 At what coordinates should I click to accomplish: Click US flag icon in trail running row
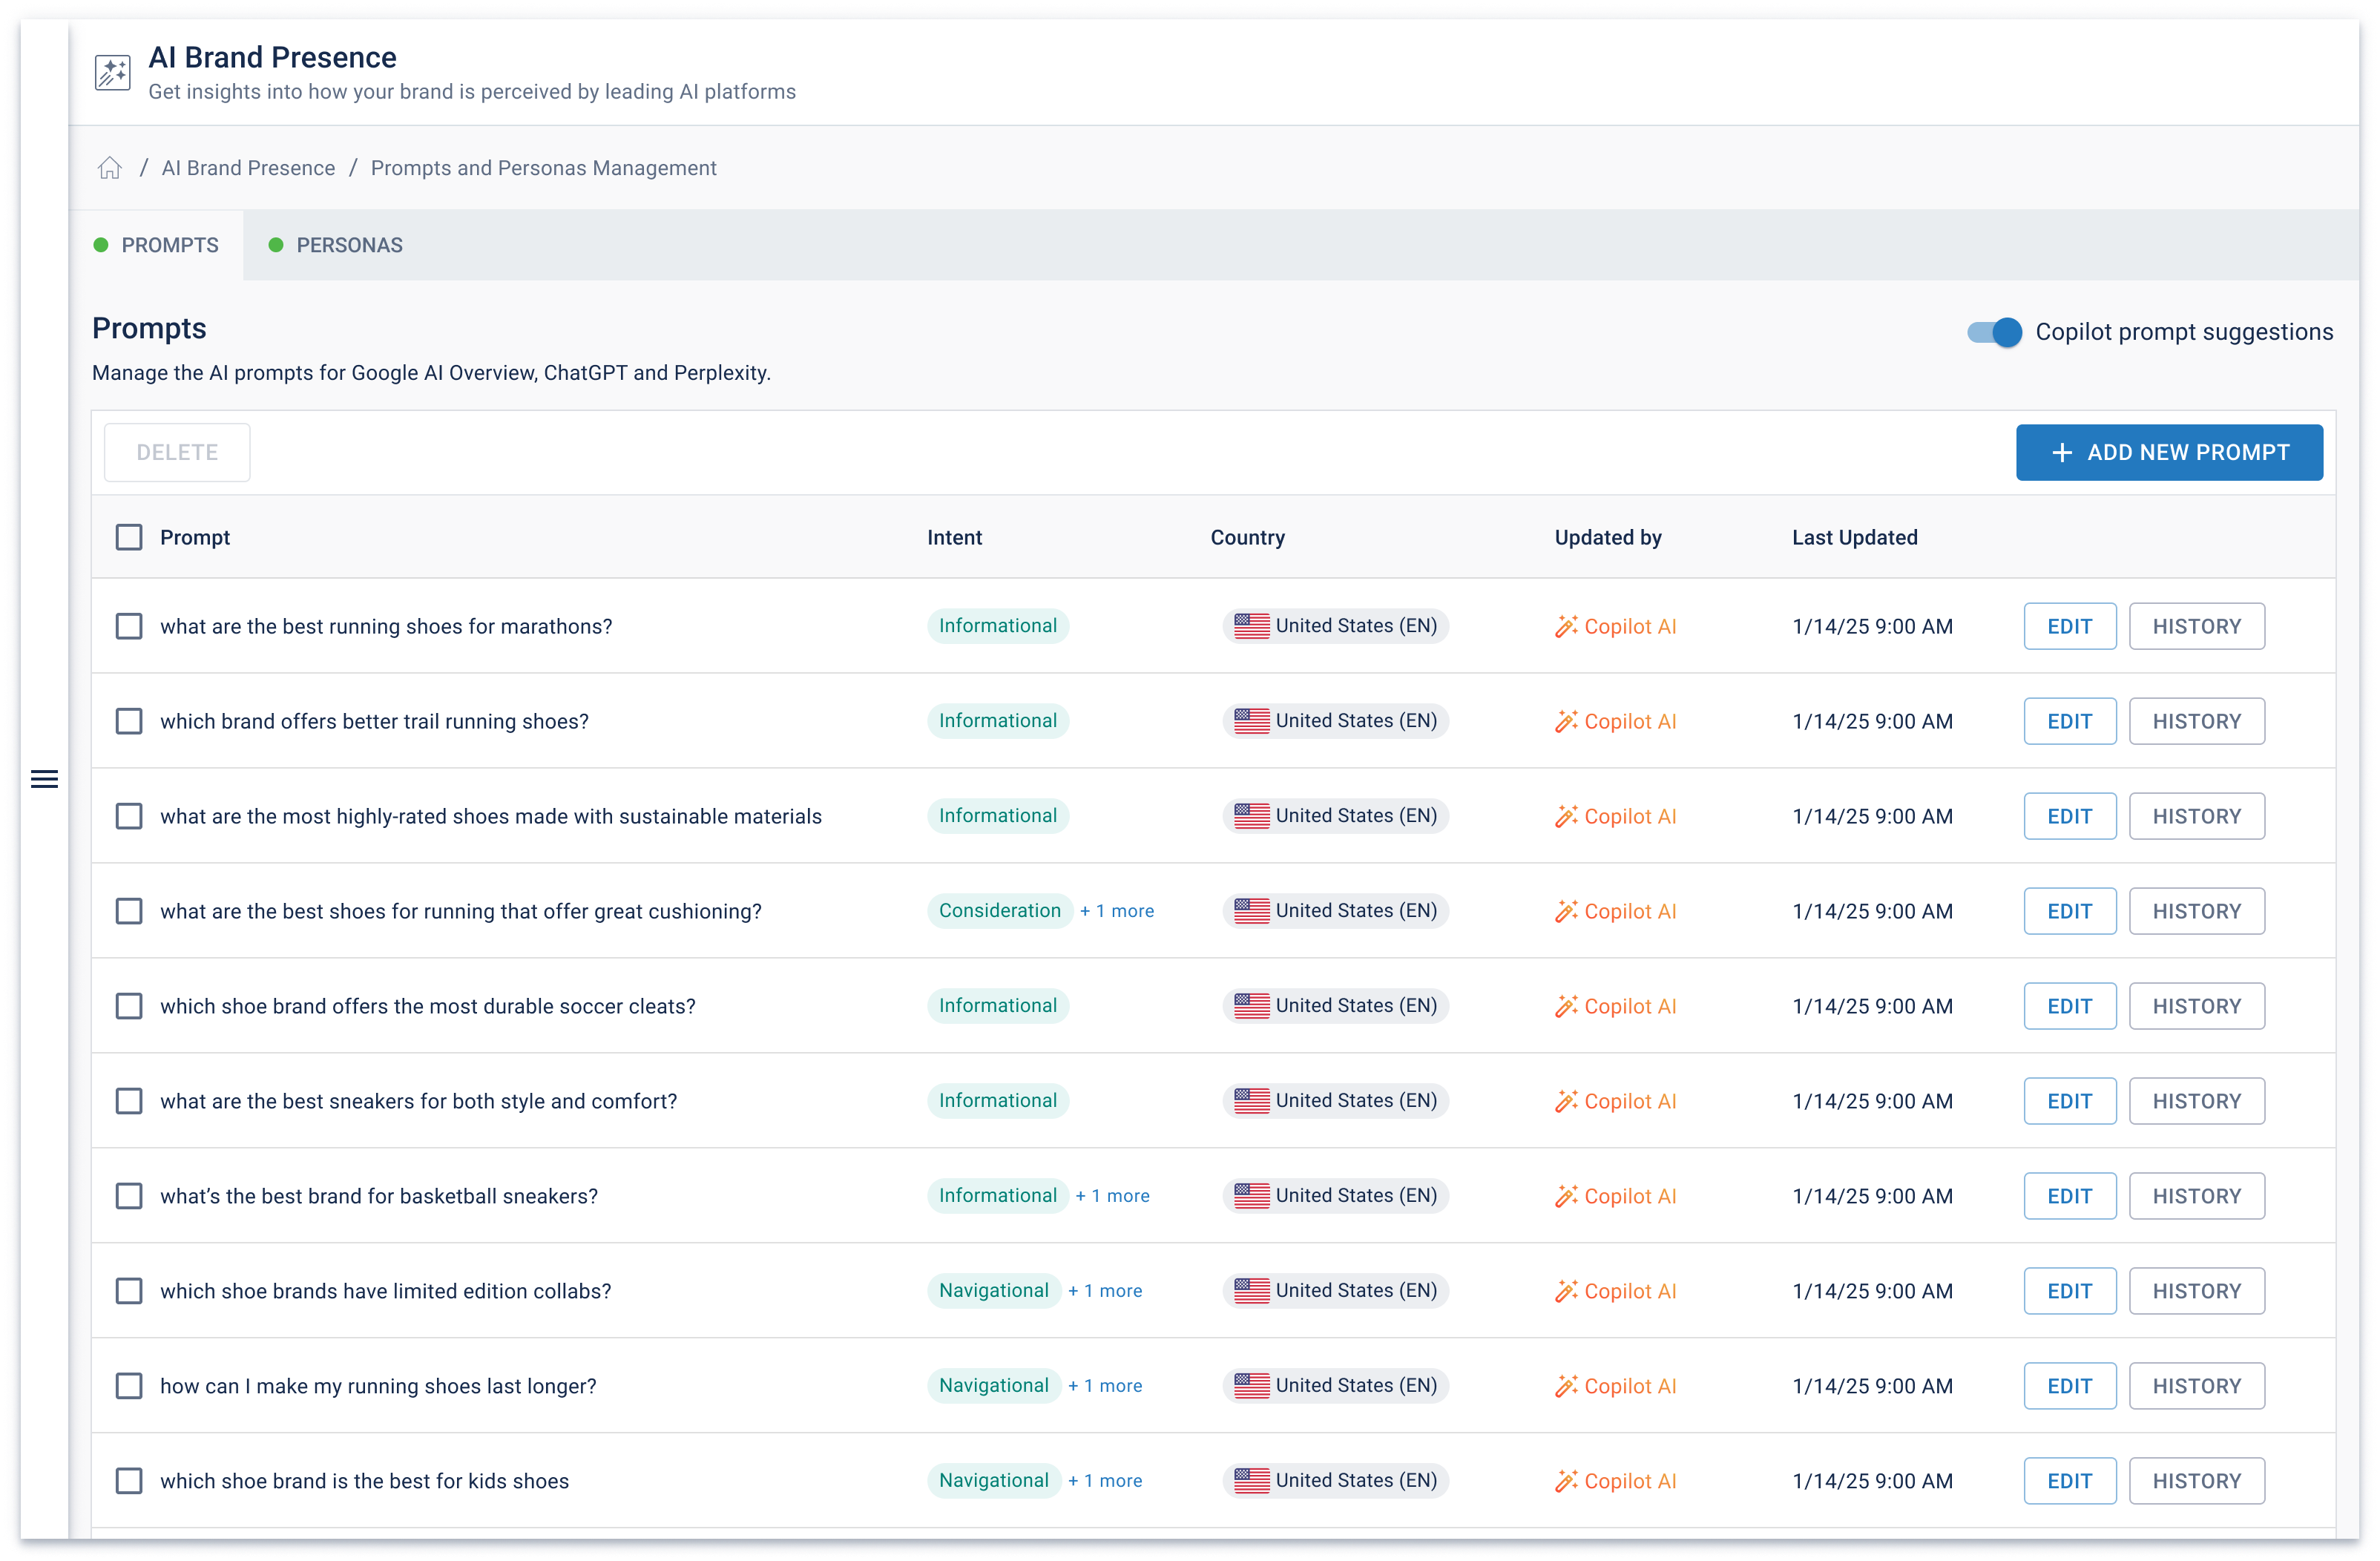point(1251,721)
